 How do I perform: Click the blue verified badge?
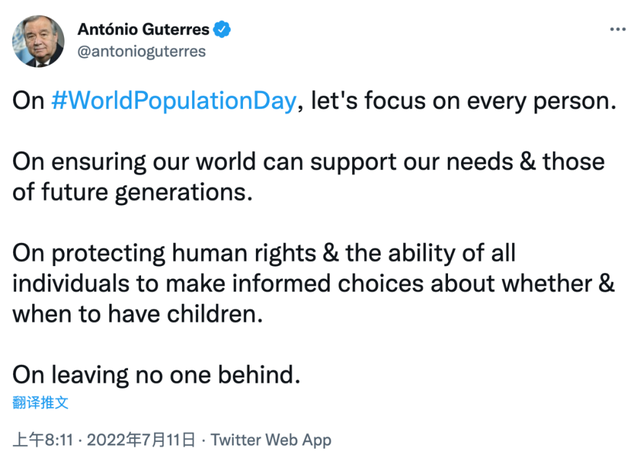223,30
